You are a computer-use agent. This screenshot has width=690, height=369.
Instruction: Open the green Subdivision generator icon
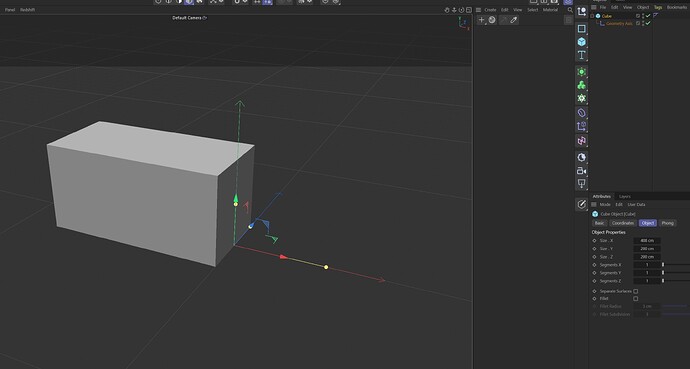pos(581,72)
